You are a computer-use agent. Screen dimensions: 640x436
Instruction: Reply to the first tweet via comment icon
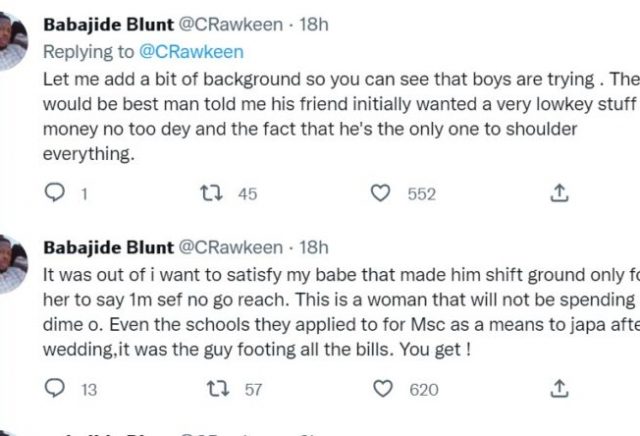coord(57,194)
